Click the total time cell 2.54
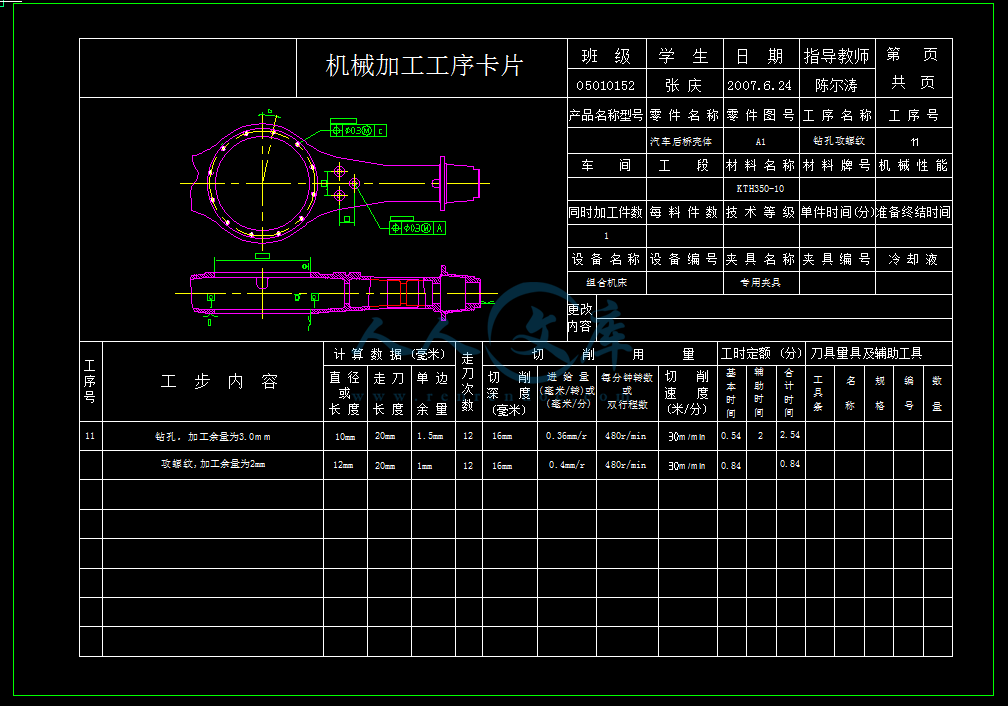 (790, 435)
